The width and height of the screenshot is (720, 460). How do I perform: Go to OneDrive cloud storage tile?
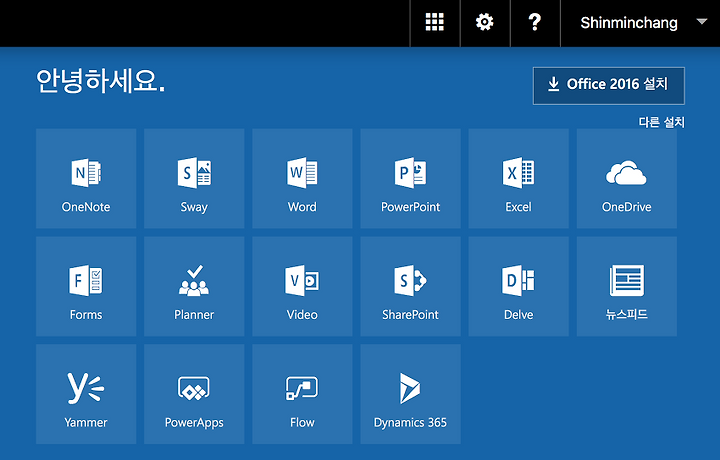pos(627,178)
